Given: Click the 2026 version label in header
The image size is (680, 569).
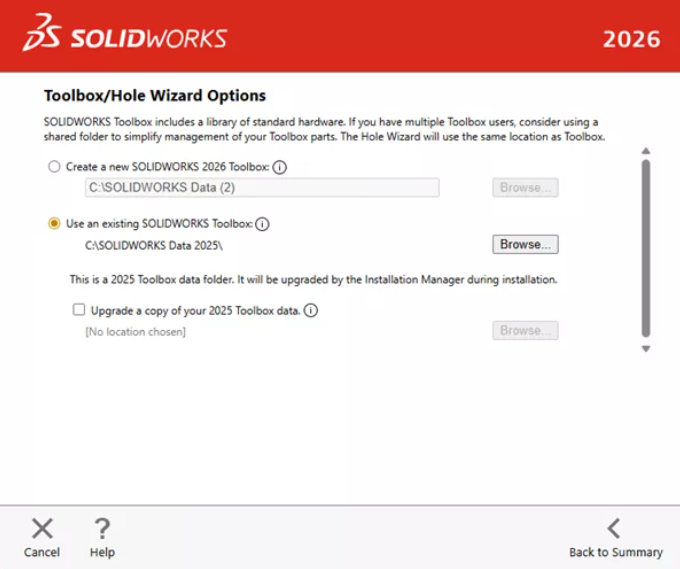Looking at the screenshot, I should coord(631,39).
